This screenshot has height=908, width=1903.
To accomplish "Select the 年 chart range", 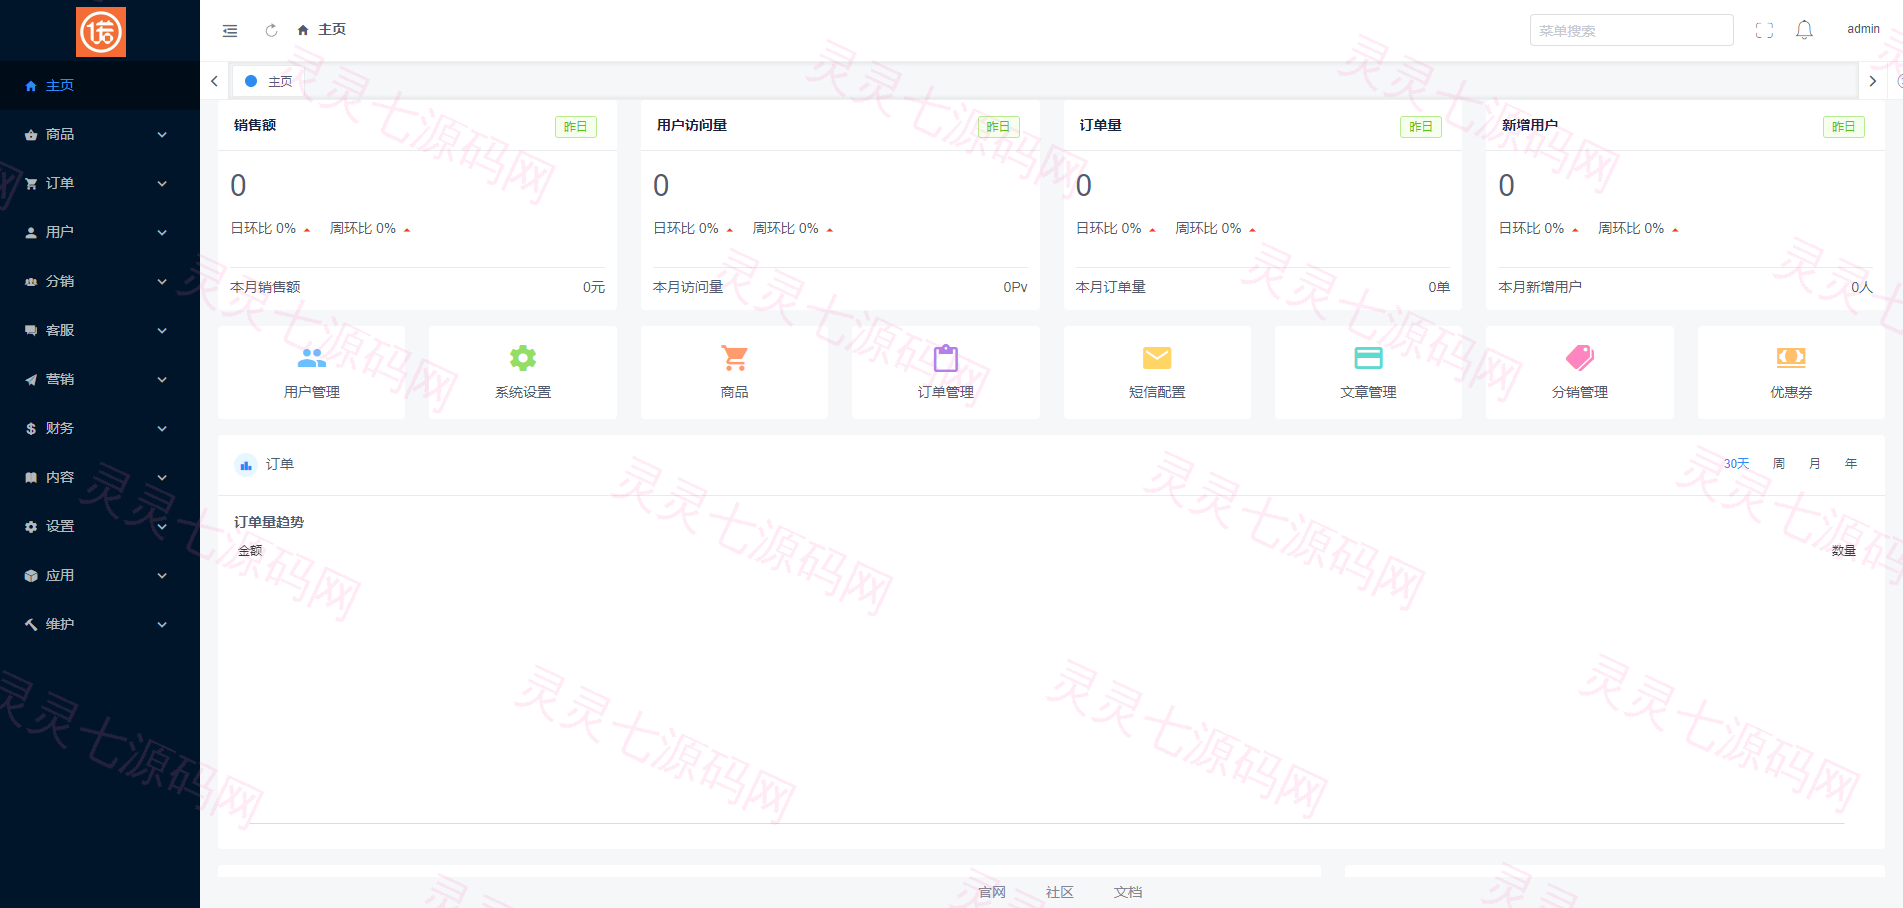I will point(1851,464).
